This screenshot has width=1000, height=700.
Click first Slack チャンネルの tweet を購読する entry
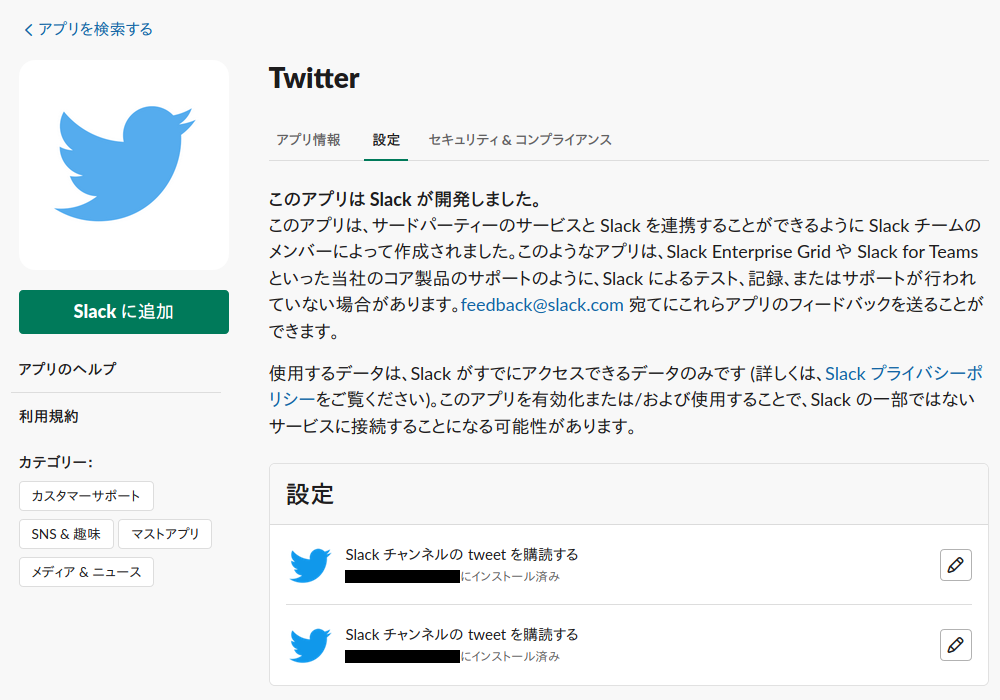tap(462, 555)
